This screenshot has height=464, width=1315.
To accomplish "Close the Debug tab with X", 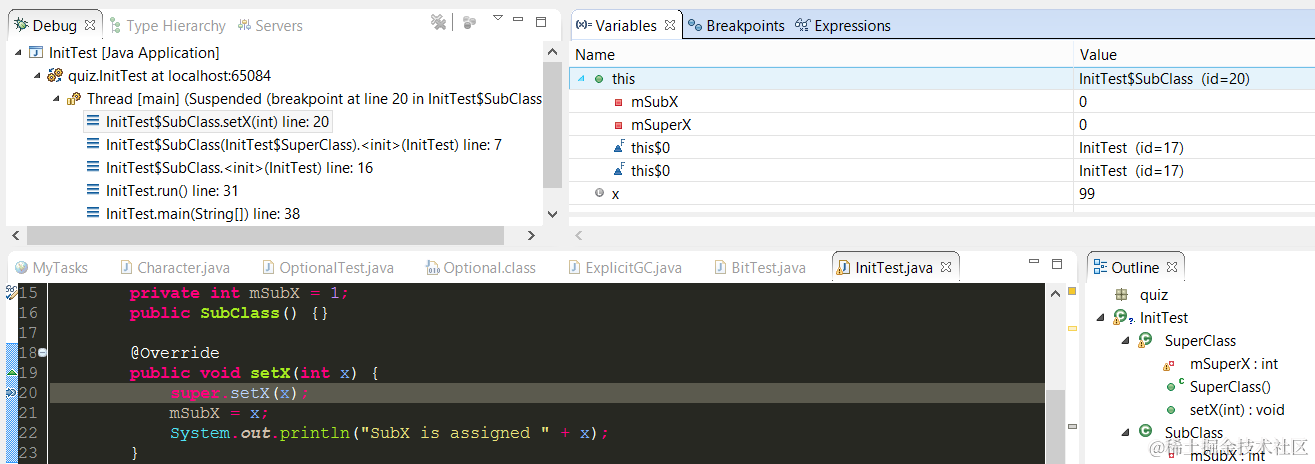I will tap(90, 24).
